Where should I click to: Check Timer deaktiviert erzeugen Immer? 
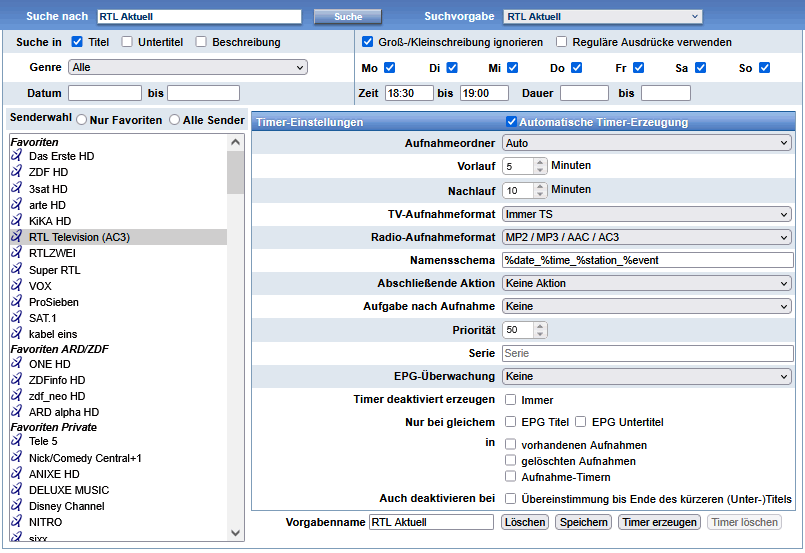click(510, 399)
